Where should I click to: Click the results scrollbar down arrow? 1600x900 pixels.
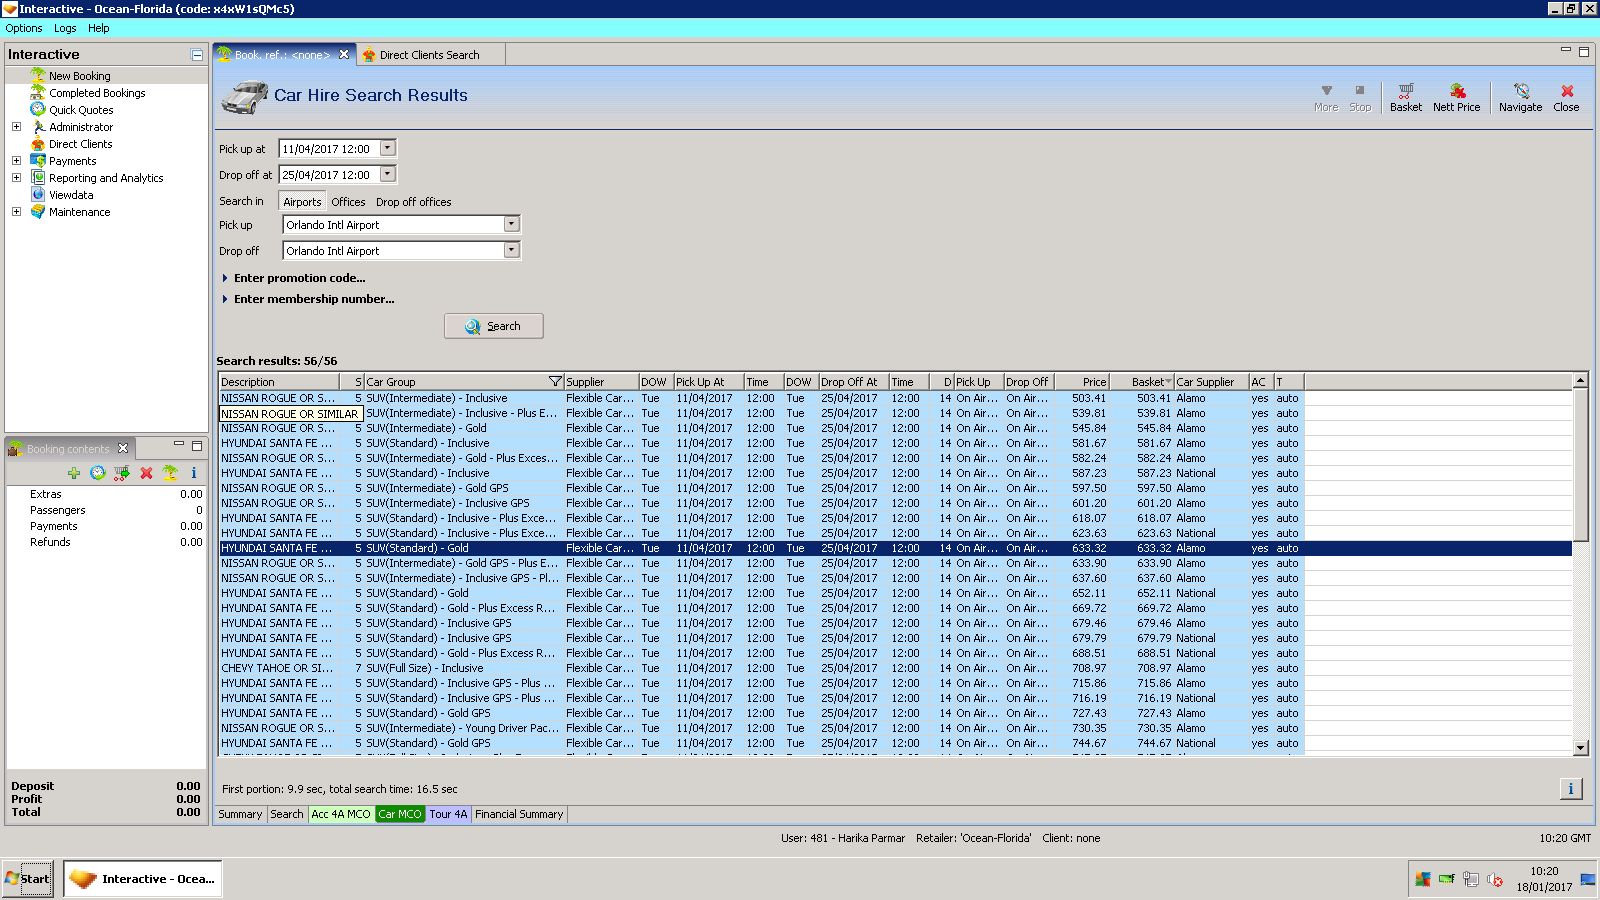click(1580, 747)
